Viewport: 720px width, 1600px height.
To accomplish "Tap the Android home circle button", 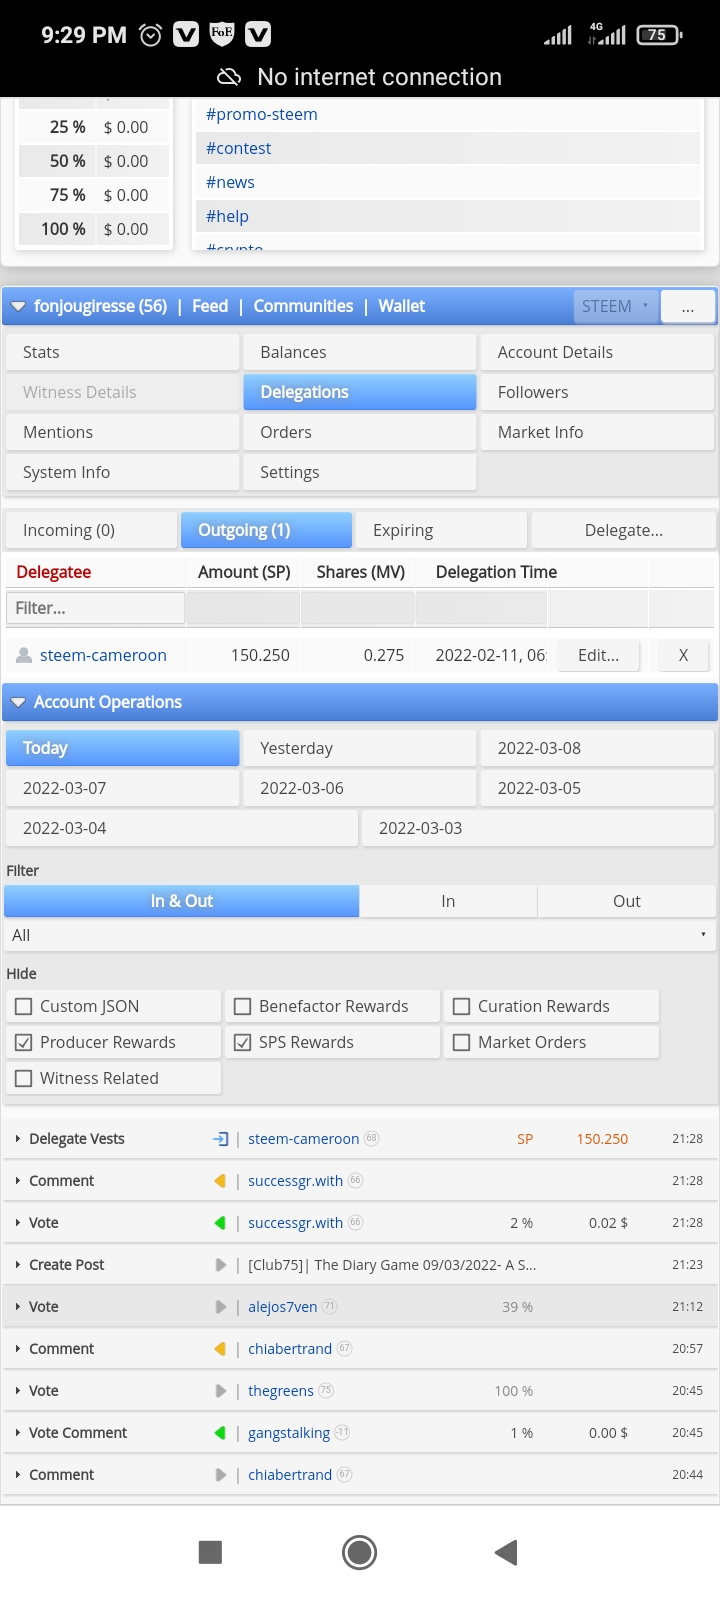I will click(359, 1552).
